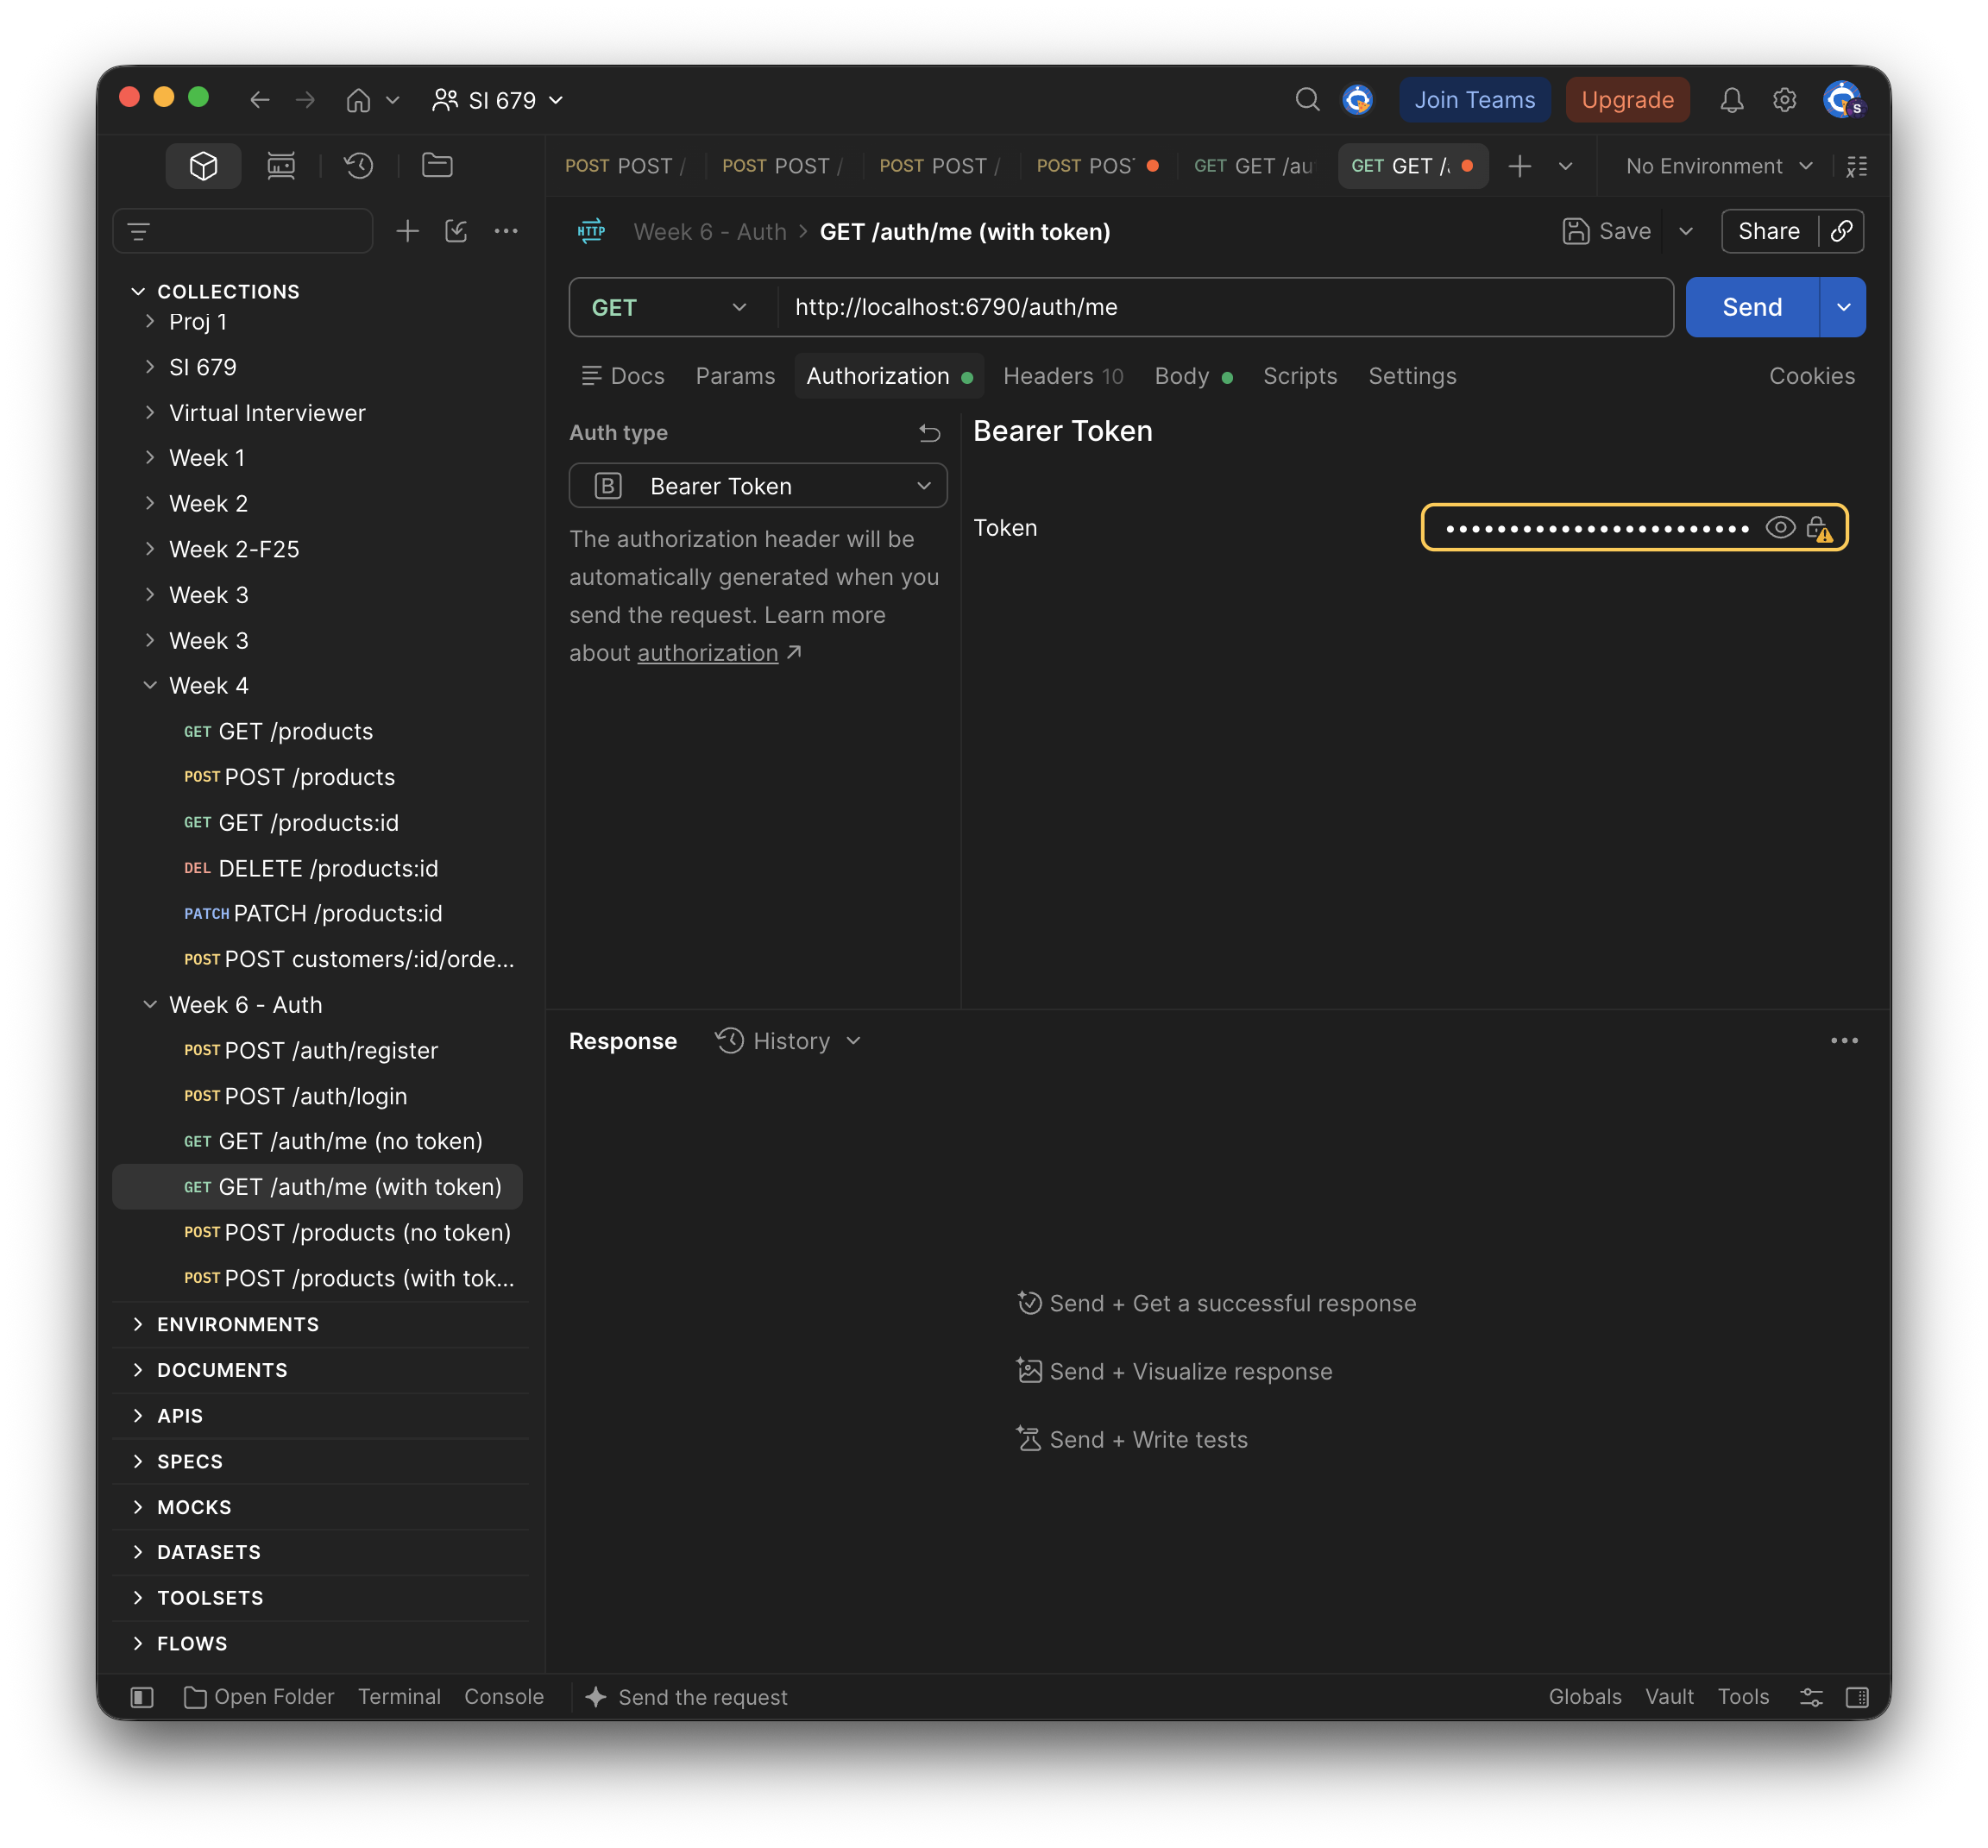Open the HTTP method GET dropdown
The width and height of the screenshot is (1988, 1848).
(670, 308)
